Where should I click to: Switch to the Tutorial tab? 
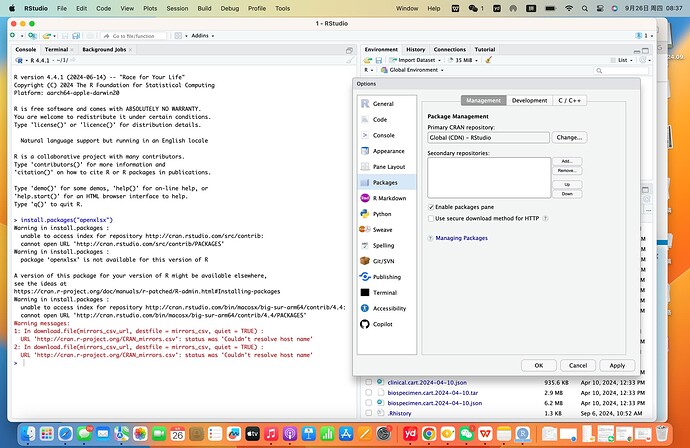tap(484, 49)
